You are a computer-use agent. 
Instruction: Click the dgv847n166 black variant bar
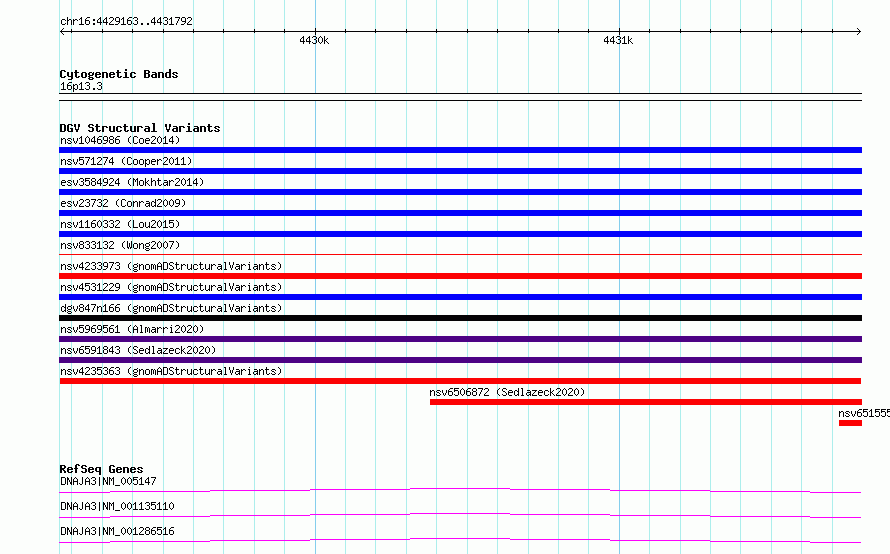coord(460,318)
